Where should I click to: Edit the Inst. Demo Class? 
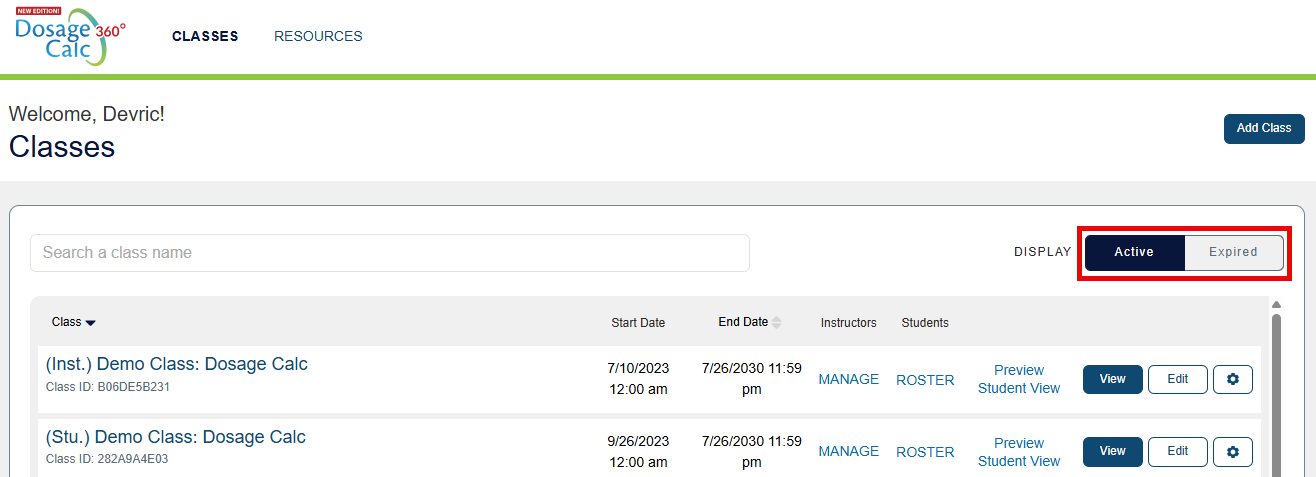click(x=1177, y=380)
